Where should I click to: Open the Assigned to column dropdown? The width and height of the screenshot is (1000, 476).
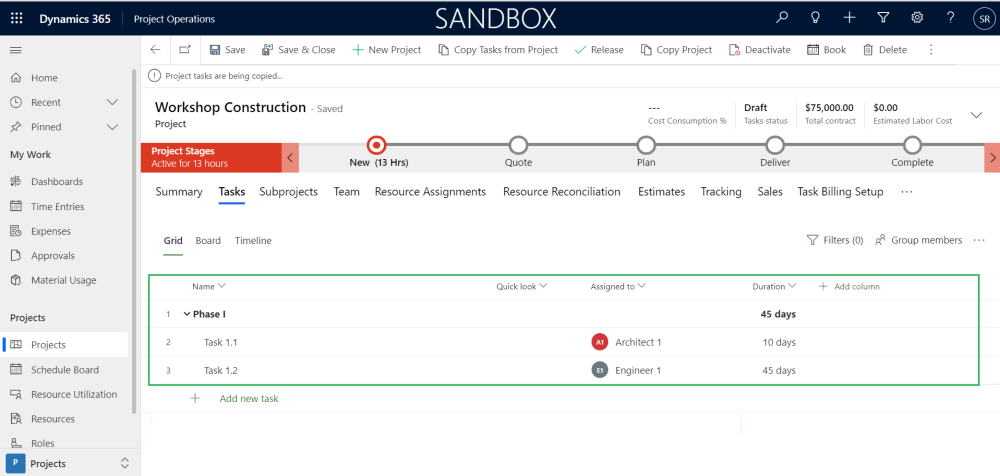point(642,286)
